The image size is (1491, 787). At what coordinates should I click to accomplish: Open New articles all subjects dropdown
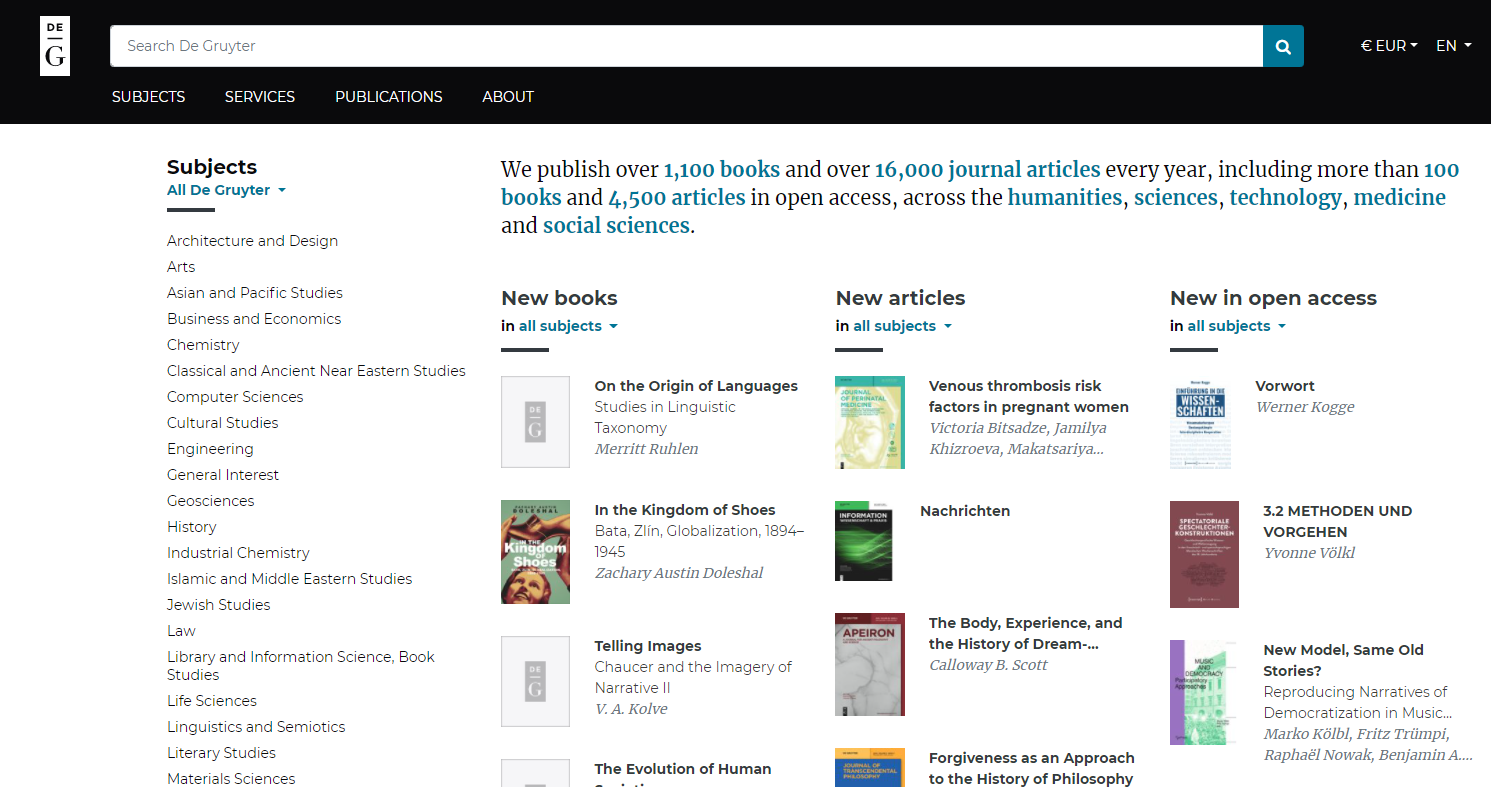[902, 326]
